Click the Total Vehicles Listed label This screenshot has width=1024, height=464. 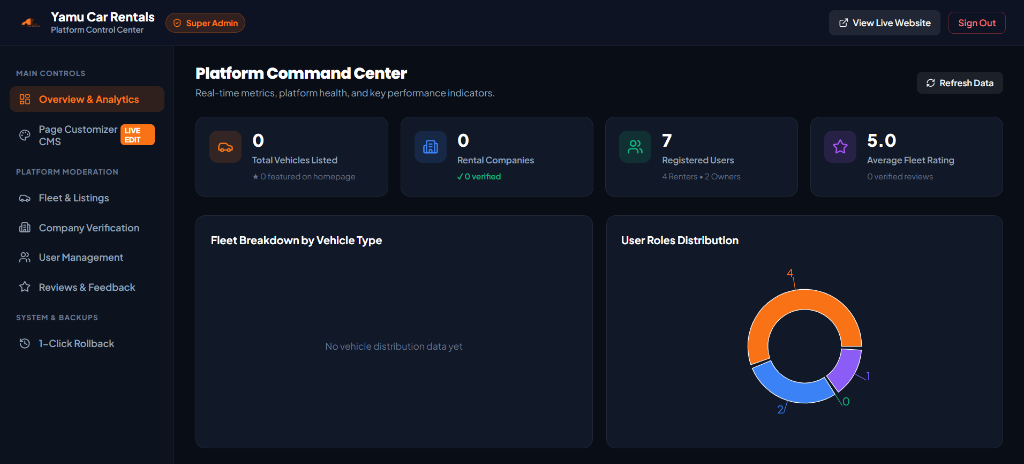click(x=295, y=160)
